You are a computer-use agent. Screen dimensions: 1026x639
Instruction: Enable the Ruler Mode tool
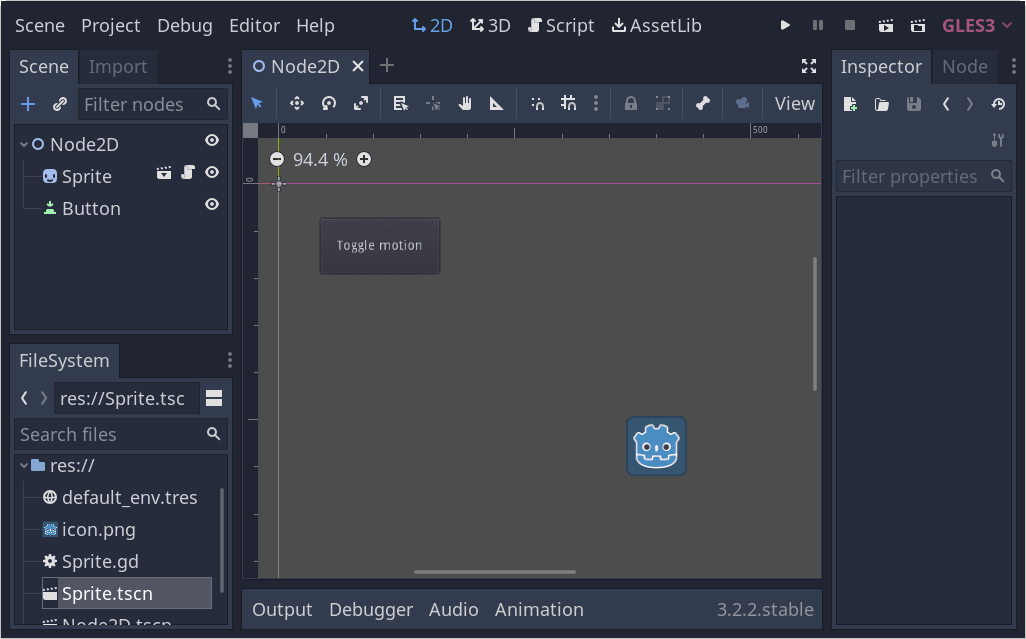496,103
